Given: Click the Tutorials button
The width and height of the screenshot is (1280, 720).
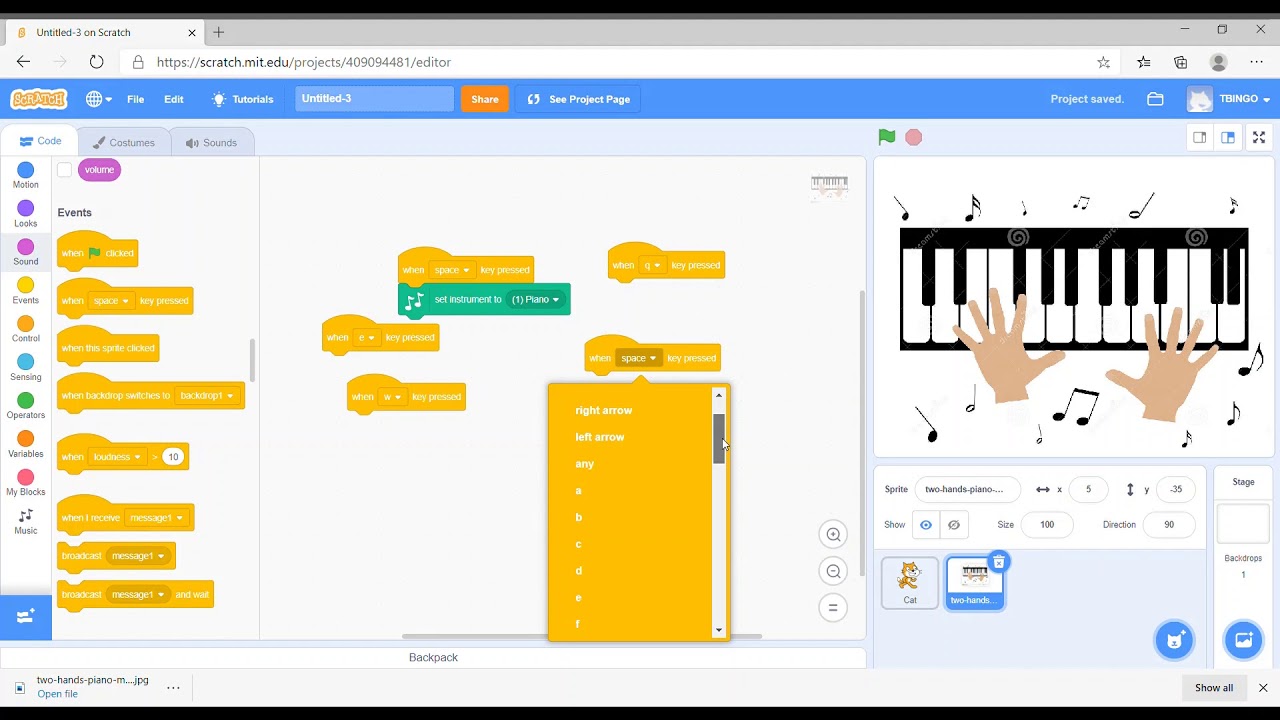Looking at the screenshot, I should point(242,99).
